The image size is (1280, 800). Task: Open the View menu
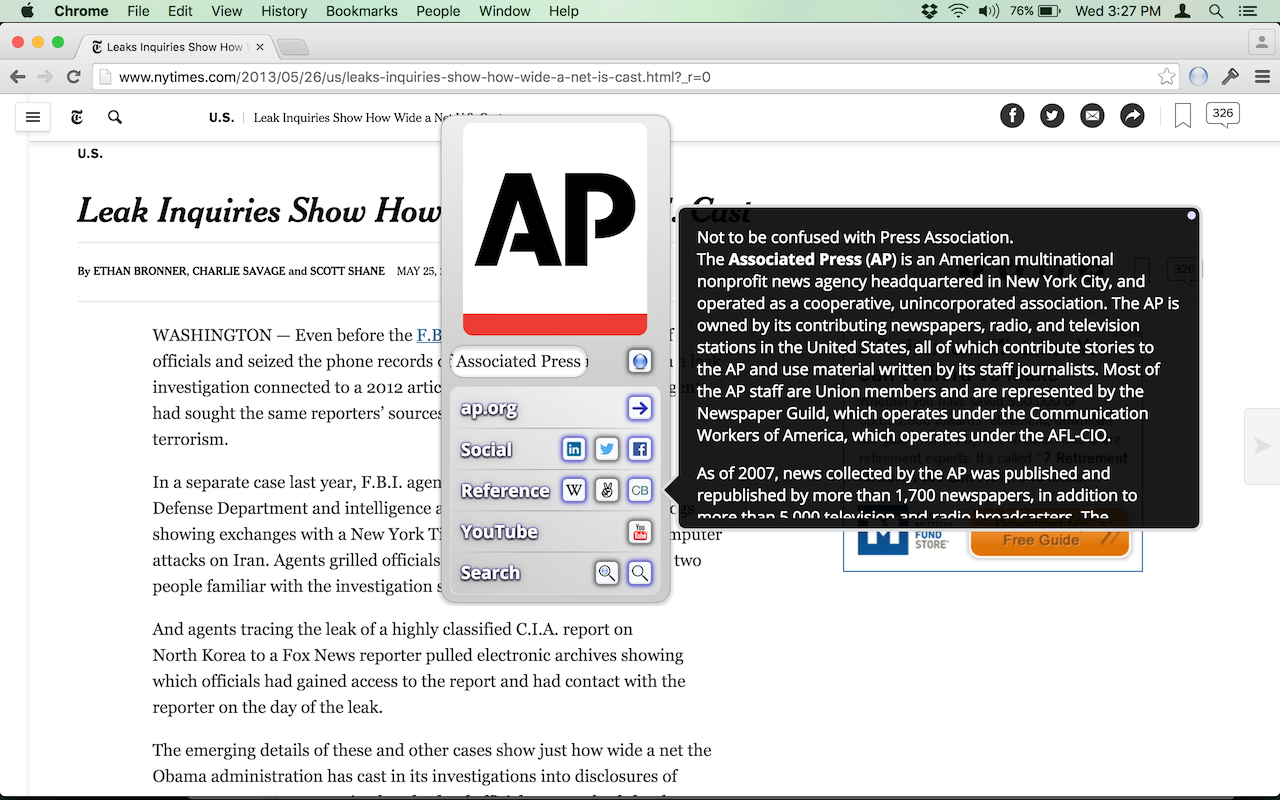tap(227, 11)
